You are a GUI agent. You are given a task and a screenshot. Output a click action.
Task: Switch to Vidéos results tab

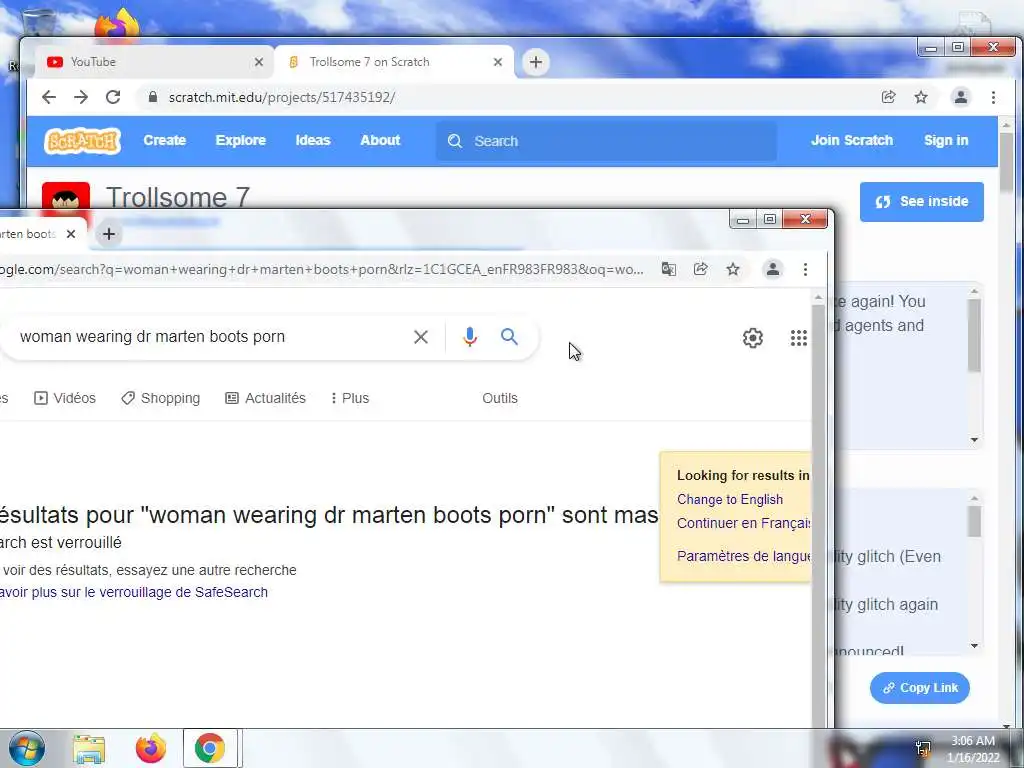[x=65, y=398]
